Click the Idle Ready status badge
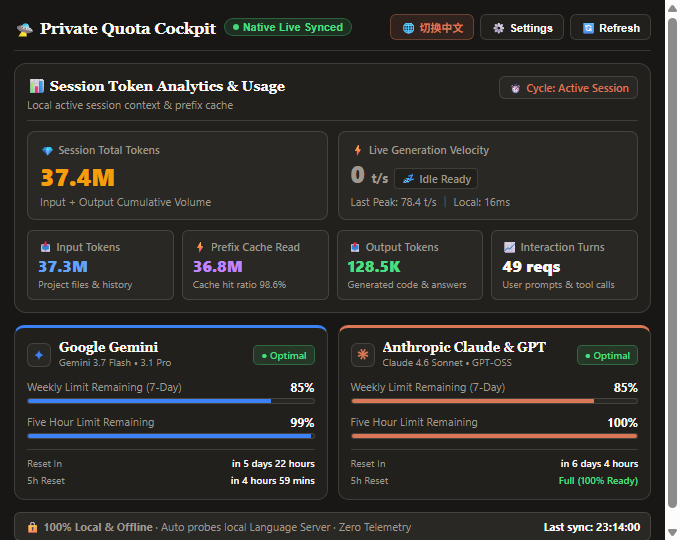The width and height of the screenshot is (680, 540). coord(436,179)
